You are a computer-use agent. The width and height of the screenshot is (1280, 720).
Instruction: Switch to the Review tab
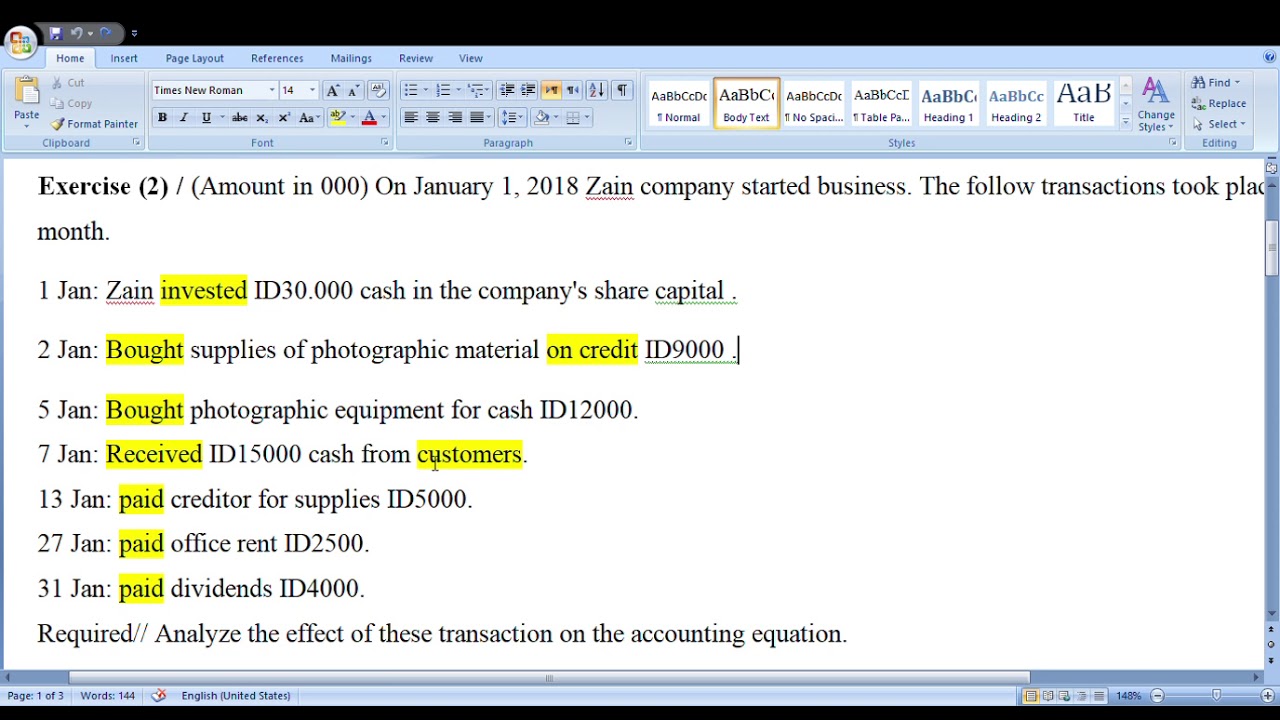416,58
